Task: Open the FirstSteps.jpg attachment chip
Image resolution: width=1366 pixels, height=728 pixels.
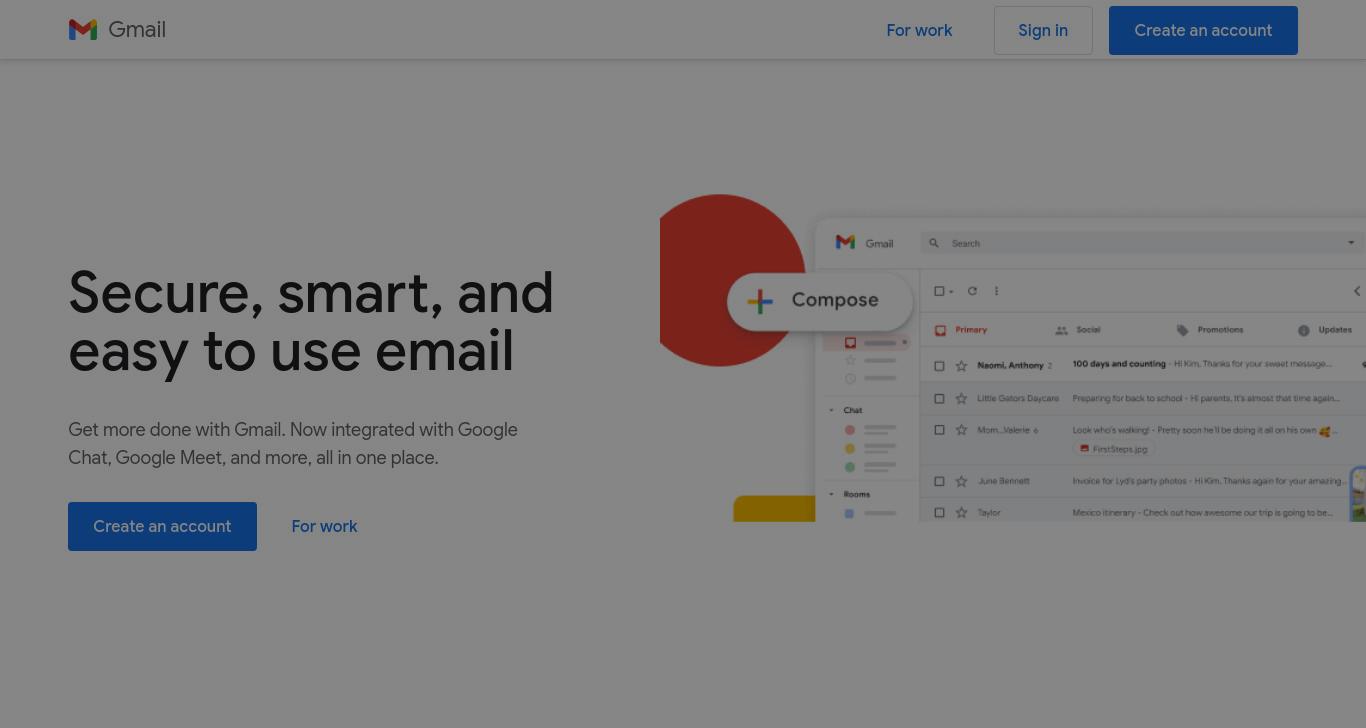Action: coord(1114,449)
